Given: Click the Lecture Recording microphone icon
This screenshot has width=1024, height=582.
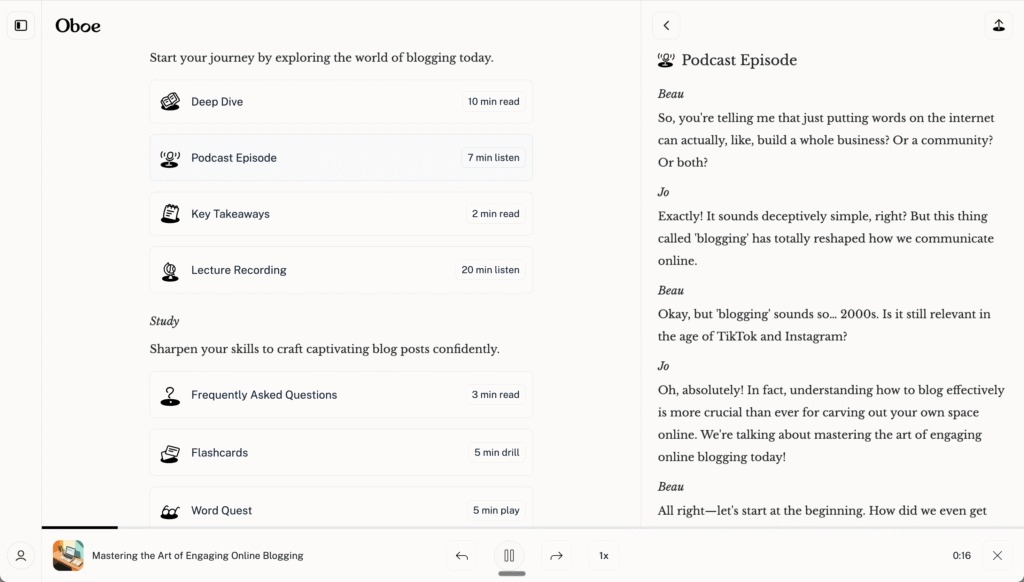Looking at the screenshot, I should coord(170,270).
